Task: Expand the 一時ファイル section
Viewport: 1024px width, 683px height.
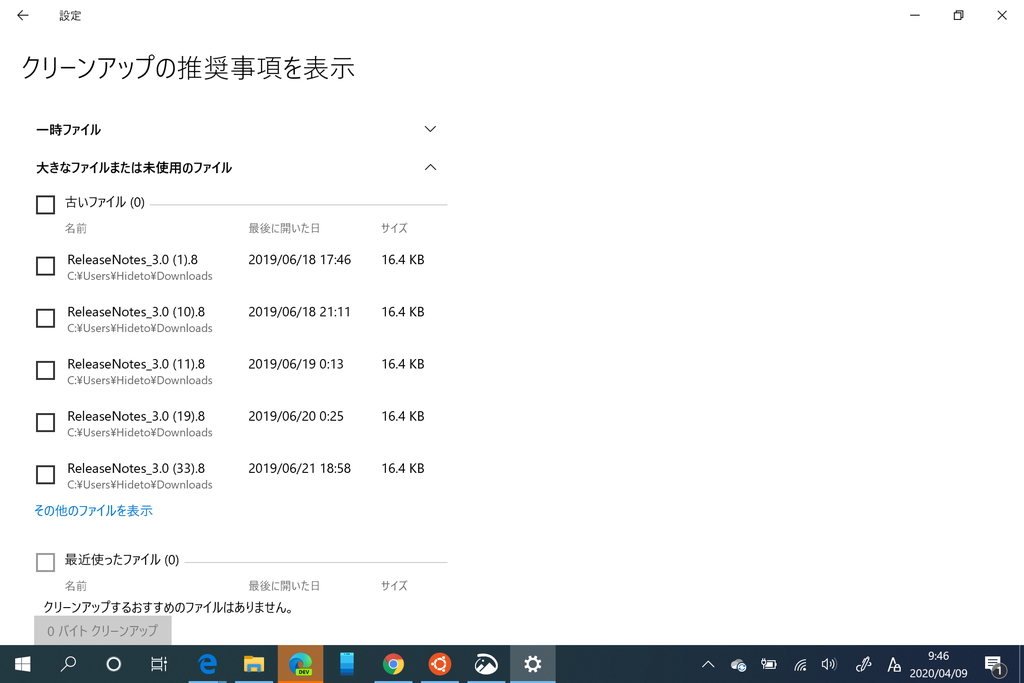Action: (x=430, y=129)
